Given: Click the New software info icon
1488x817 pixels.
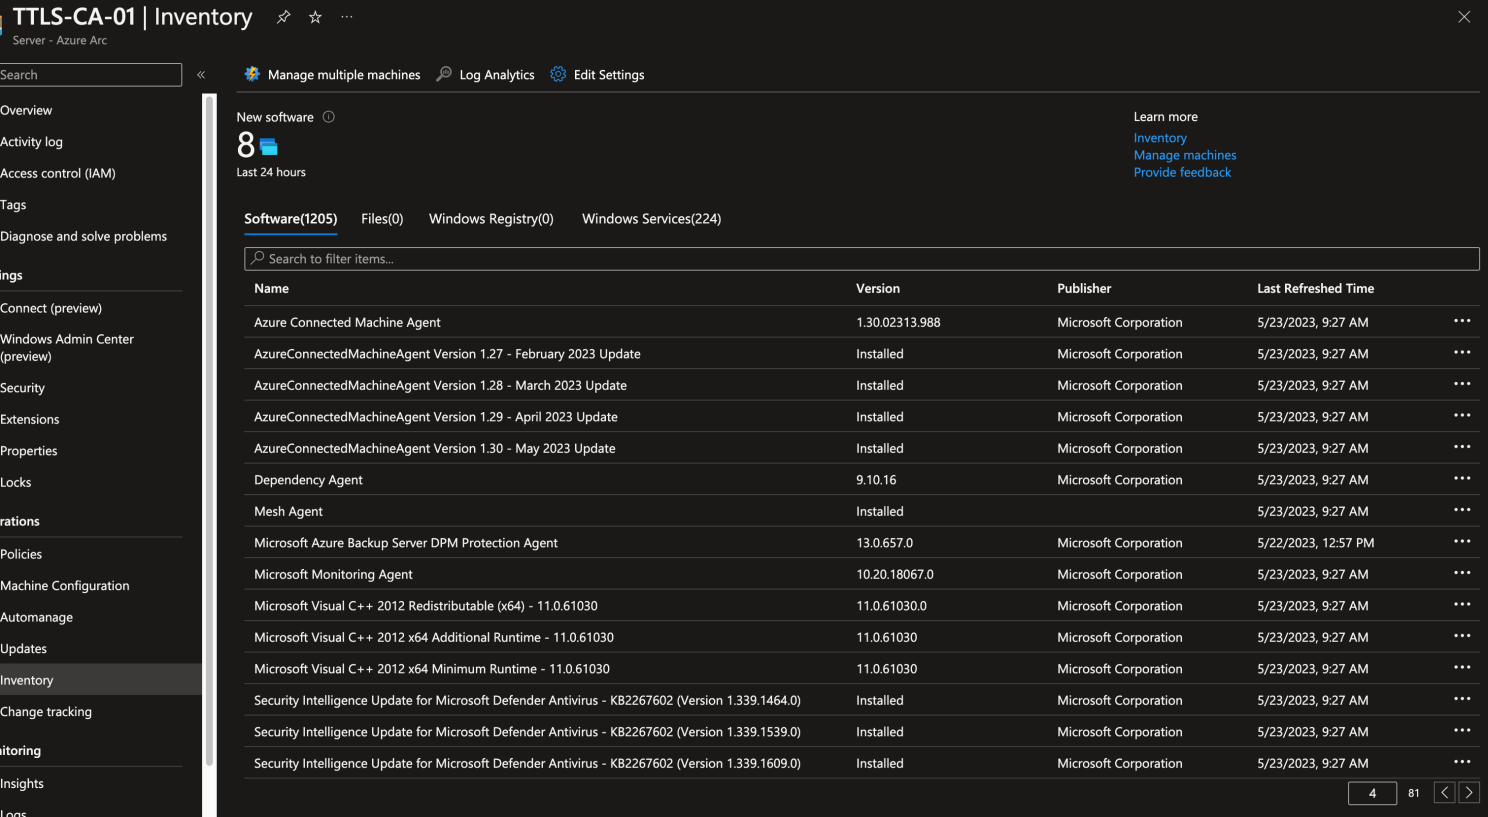Looking at the screenshot, I should click(x=328, y=117).
